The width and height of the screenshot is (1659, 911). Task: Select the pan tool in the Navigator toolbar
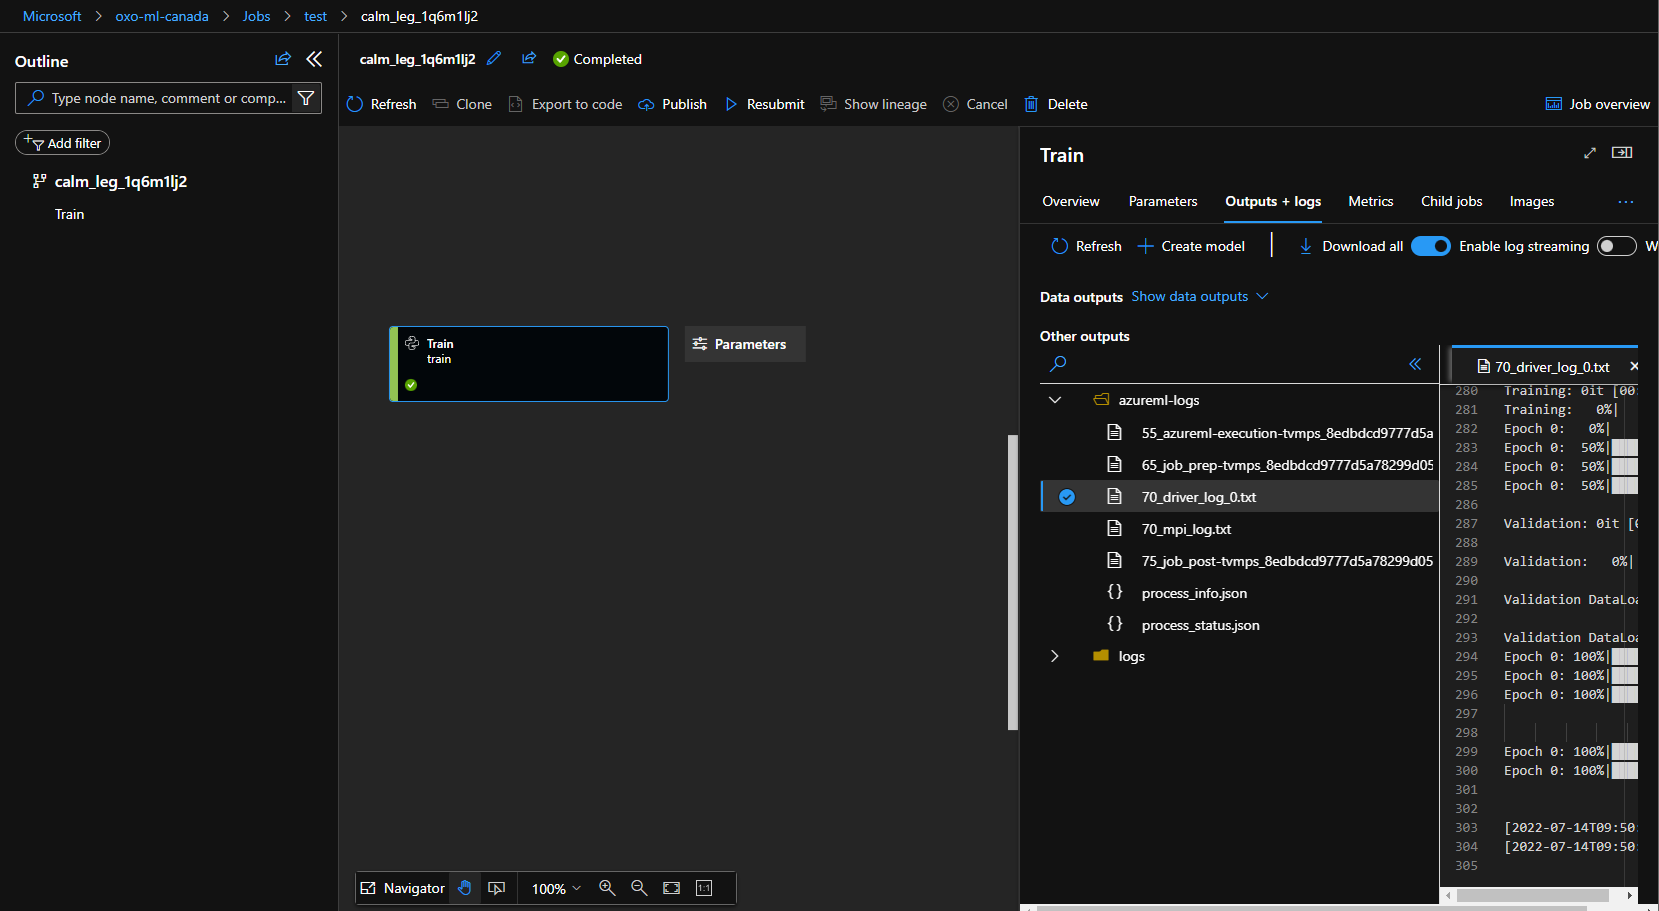pyautogui.click(x=465, y=888)
